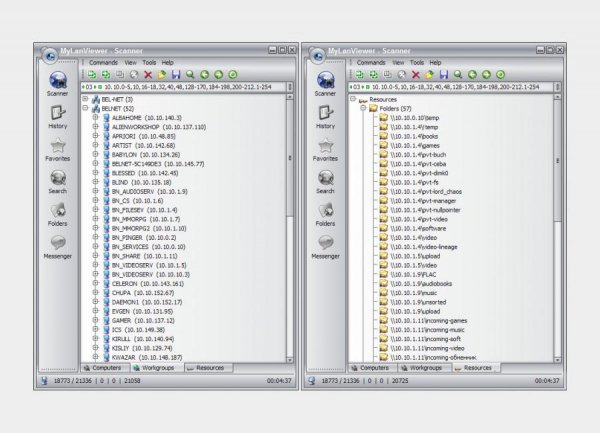Screen dimensions: 600x433
Task: Click IP range address field in right window
Action: tap(451, 87)
